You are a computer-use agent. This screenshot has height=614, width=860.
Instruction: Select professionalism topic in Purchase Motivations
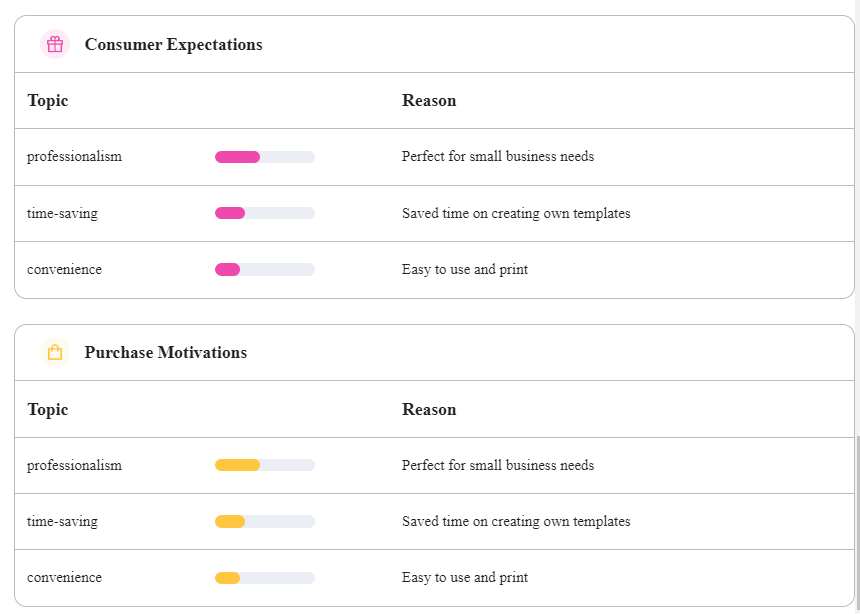[74, 465]
